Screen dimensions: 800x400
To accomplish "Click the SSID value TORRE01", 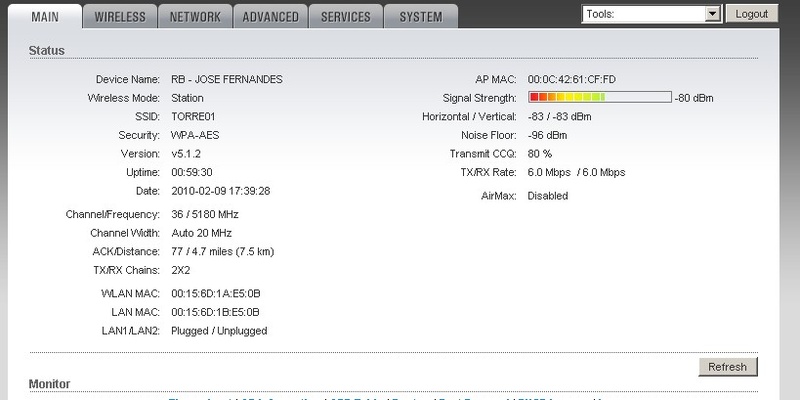I will tap(194, 117).
